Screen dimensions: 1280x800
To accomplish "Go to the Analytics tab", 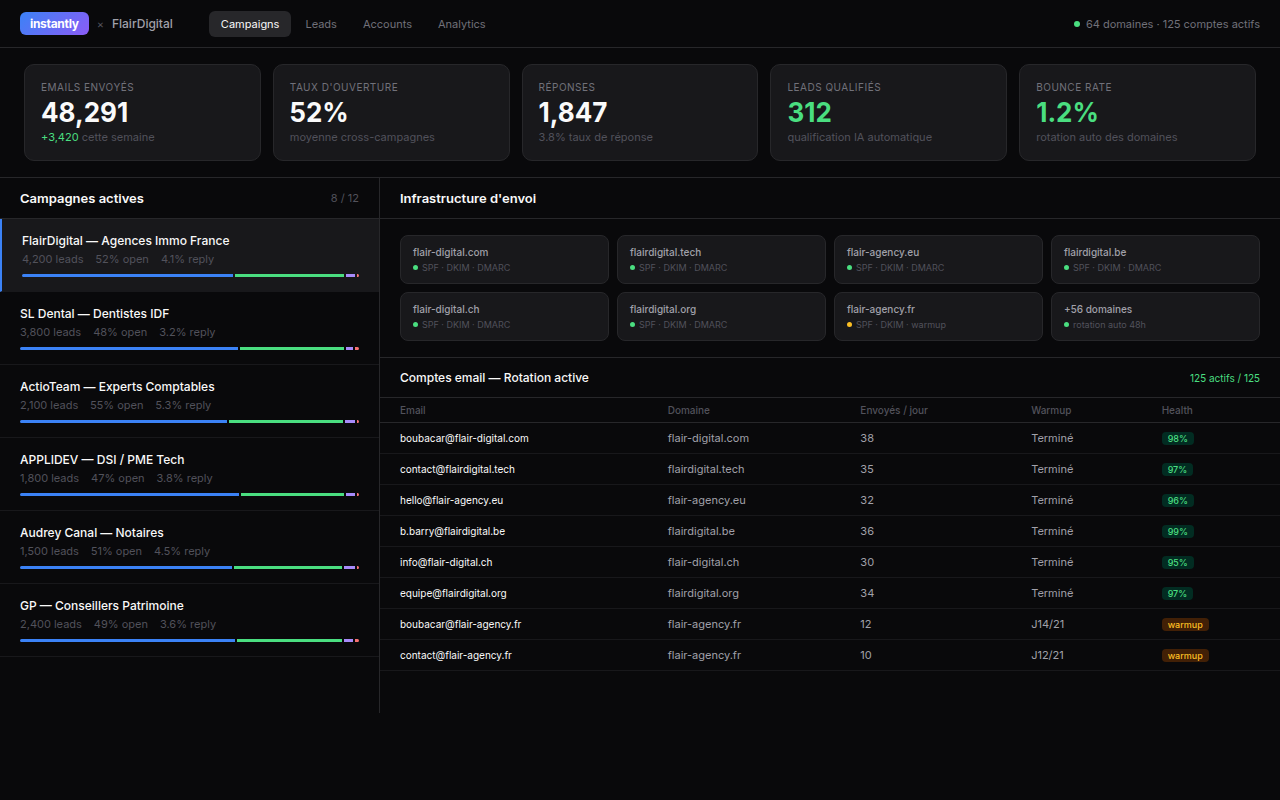I will point(461,24).
